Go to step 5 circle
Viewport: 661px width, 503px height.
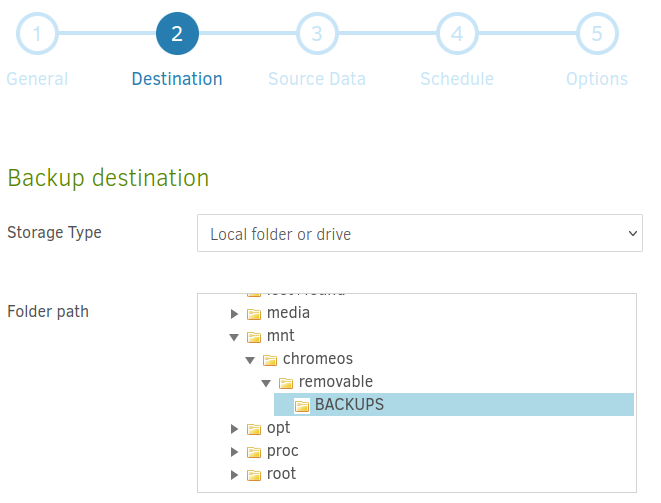pos(597,33)
